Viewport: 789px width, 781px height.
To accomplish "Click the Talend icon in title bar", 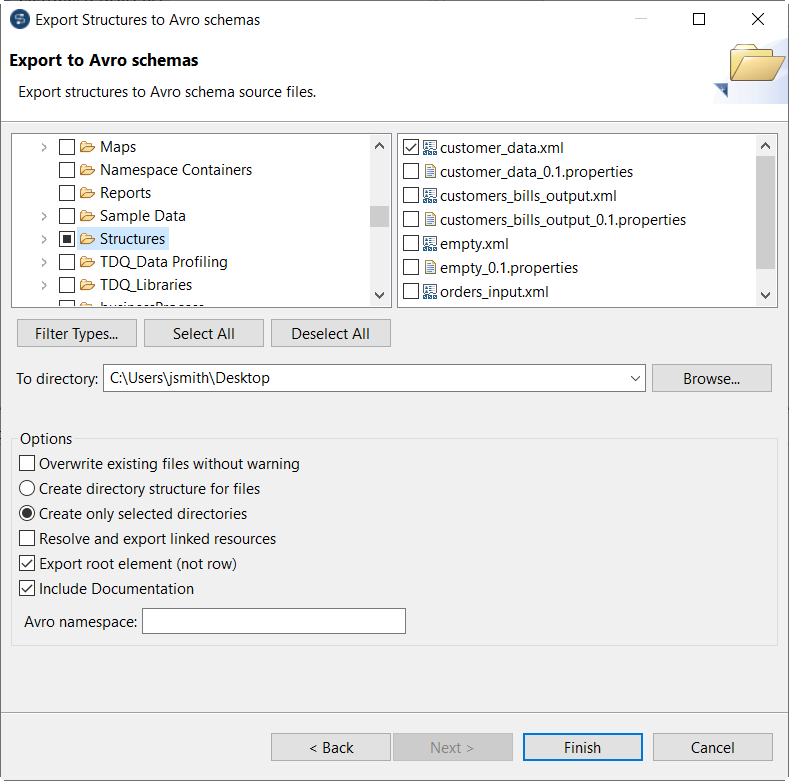I will [20, 20].
